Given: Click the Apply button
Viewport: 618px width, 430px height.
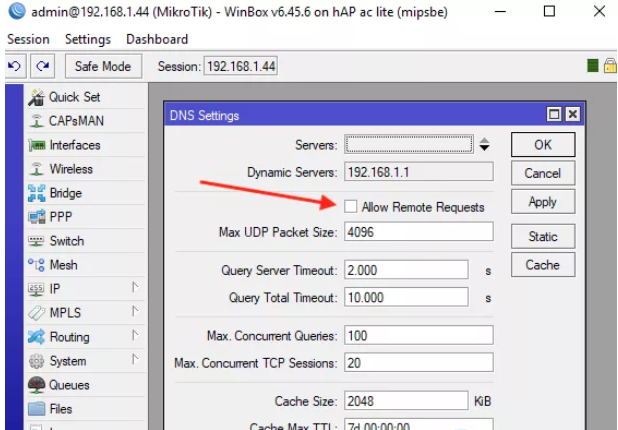Looking at the screenshot, I should 542,201.
